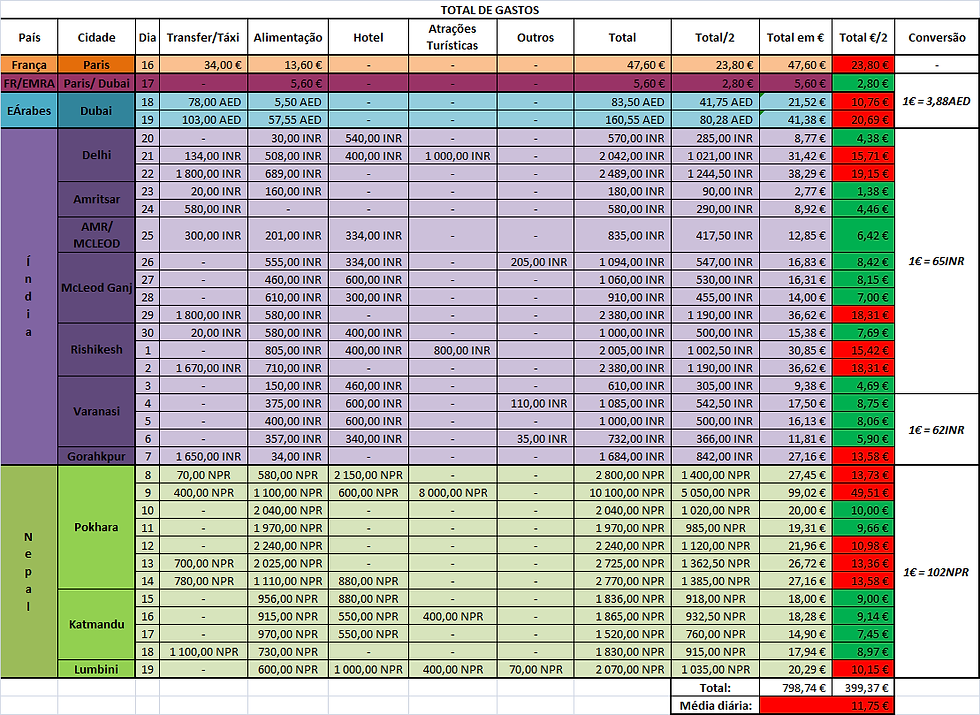Click the 'Amritsar' city cell
This screenshot has height=715, width=980.
pyautogui.click(x=96, y=199)
